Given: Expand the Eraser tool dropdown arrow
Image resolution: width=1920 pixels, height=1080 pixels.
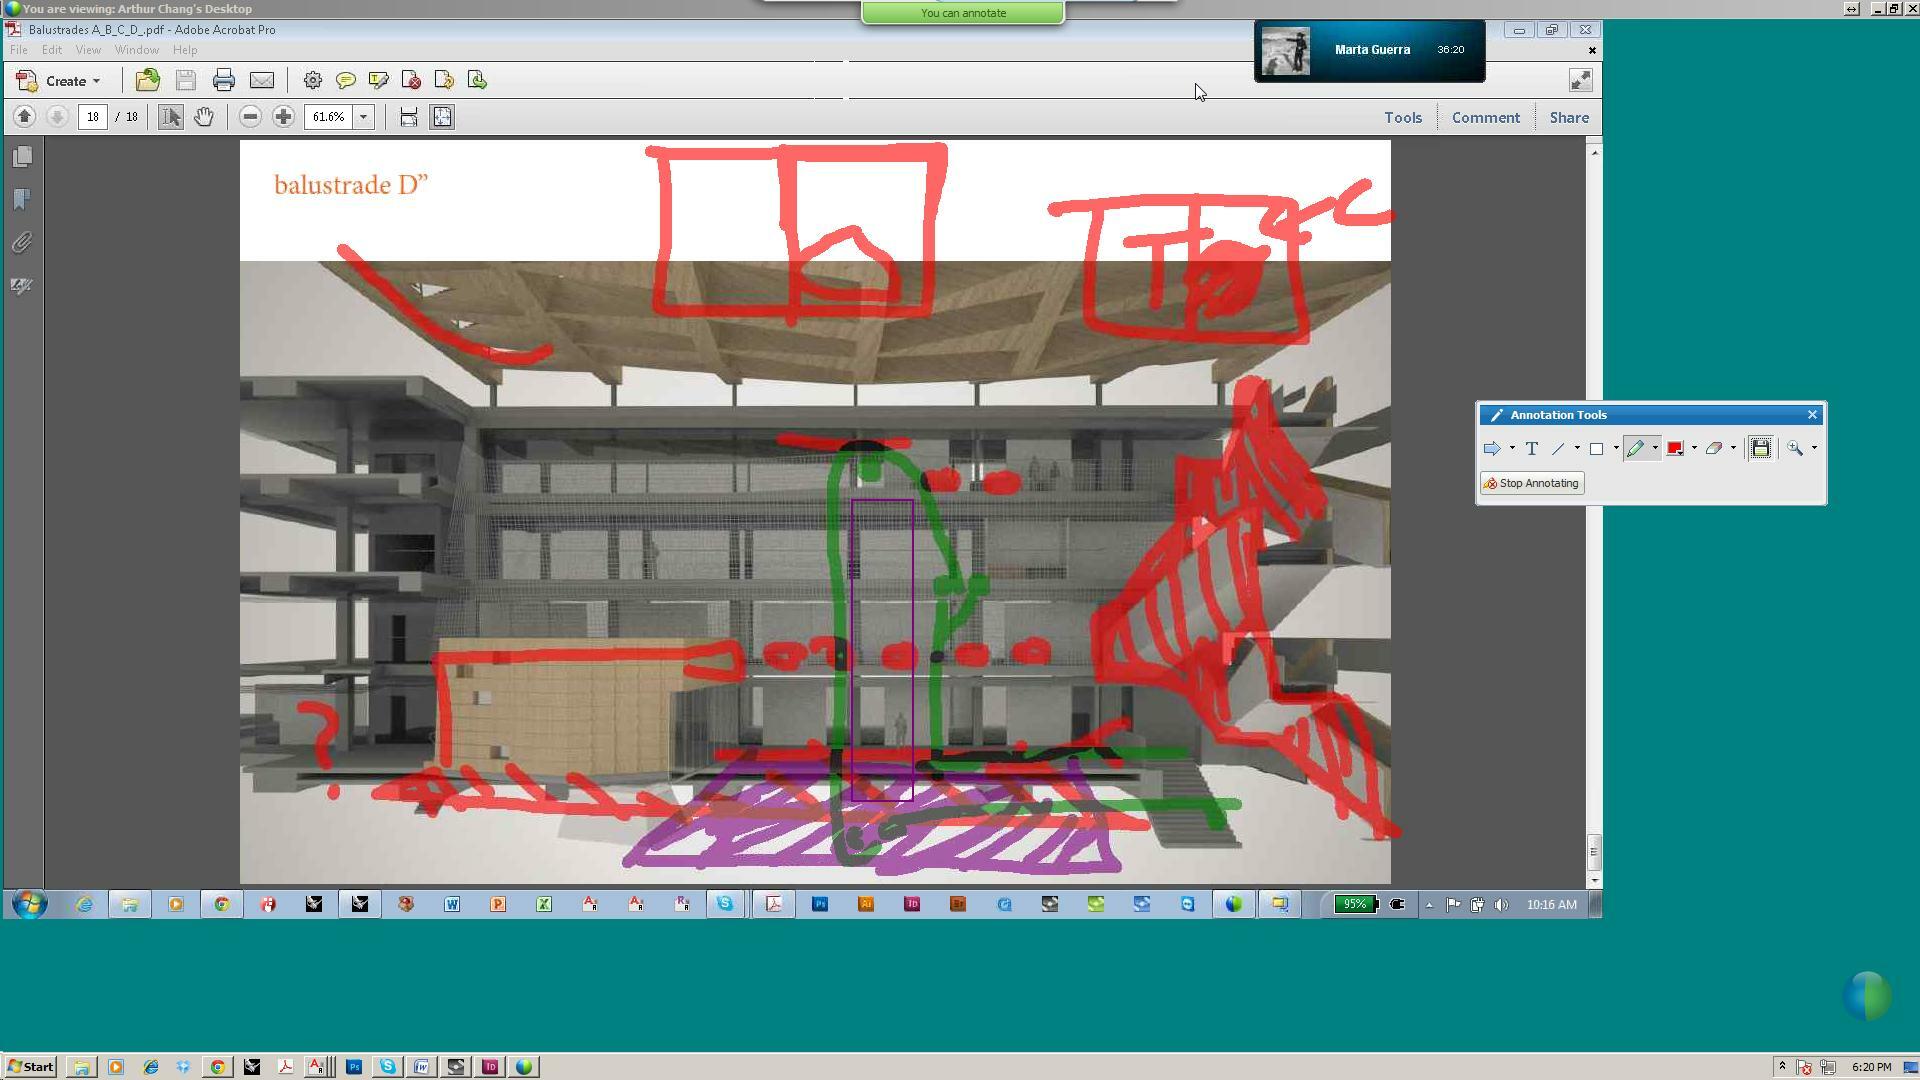Looking at the screenshot, I should click(x=1733, y=449).
